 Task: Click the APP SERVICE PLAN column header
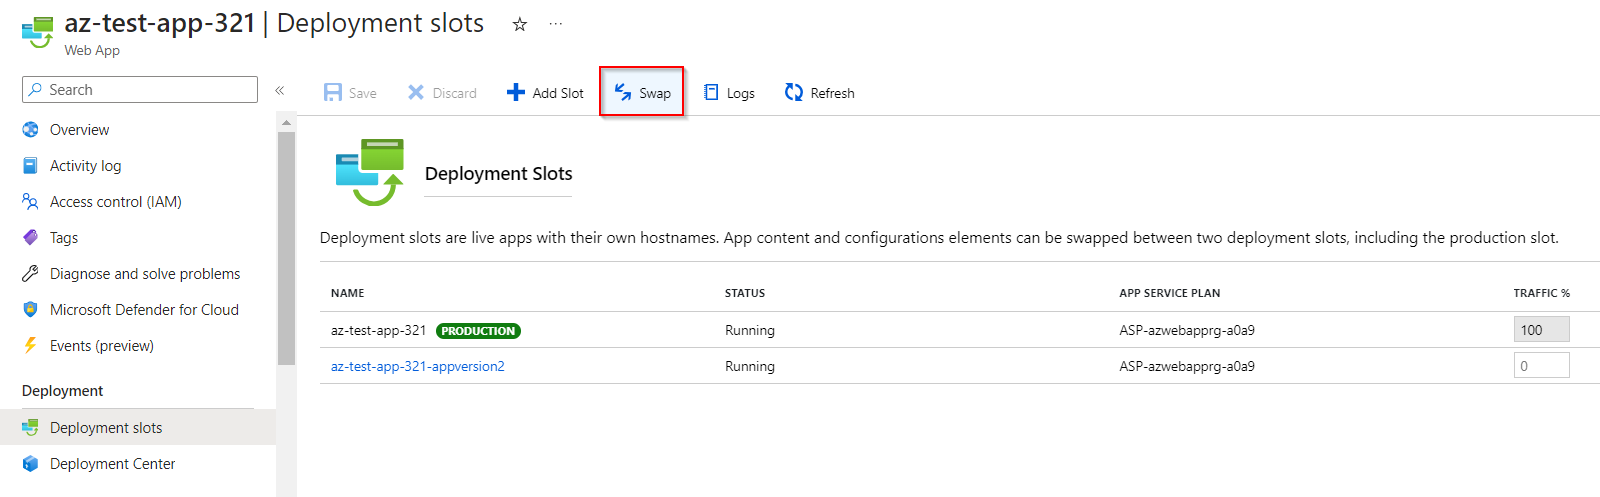click(1170, 293)
